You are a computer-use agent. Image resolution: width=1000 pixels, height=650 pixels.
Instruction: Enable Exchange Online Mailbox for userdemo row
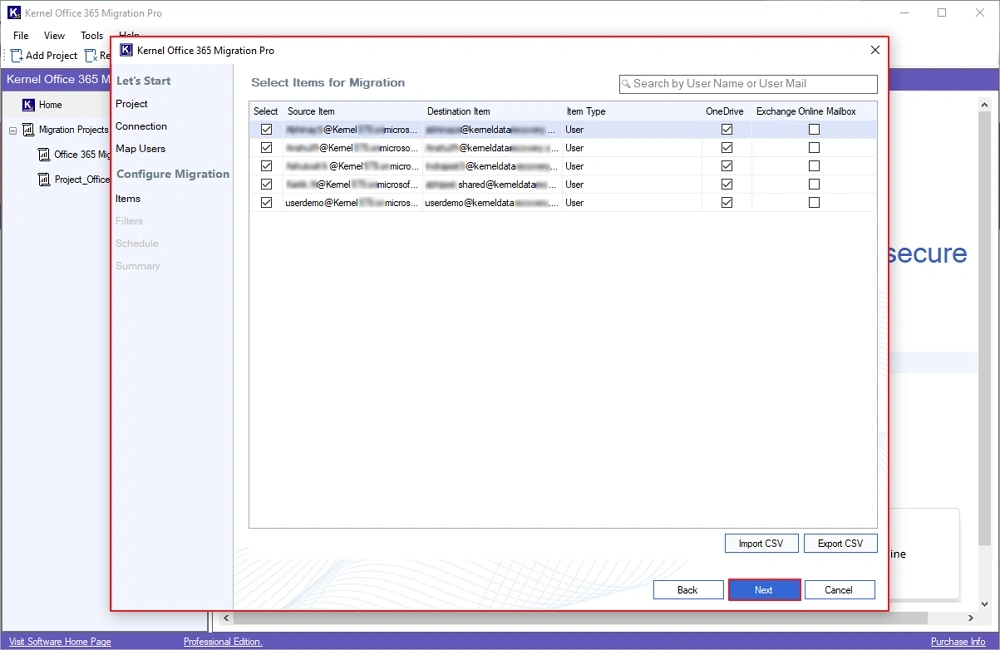(x=814, y=203)
